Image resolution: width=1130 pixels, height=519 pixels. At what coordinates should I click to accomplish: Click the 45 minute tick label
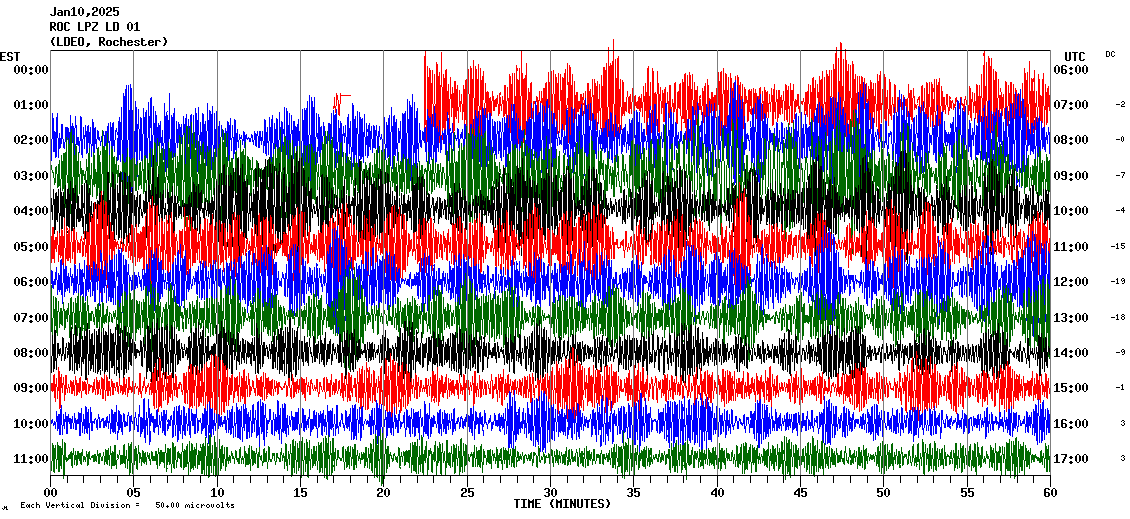point(799,493)
